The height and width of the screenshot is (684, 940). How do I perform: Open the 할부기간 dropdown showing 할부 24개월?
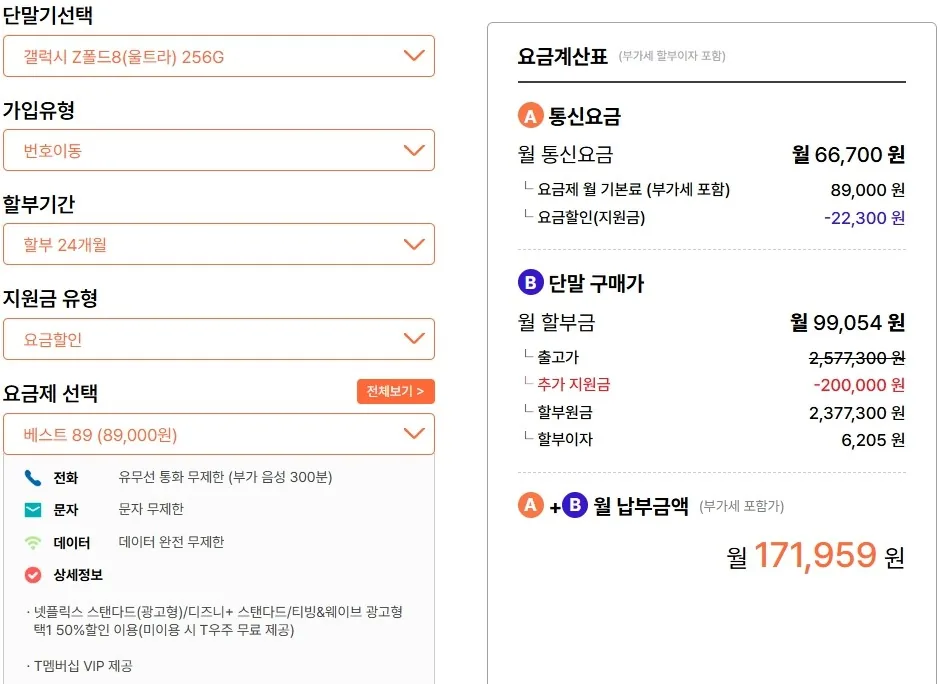pyautogui.click(x=219, y=245)
